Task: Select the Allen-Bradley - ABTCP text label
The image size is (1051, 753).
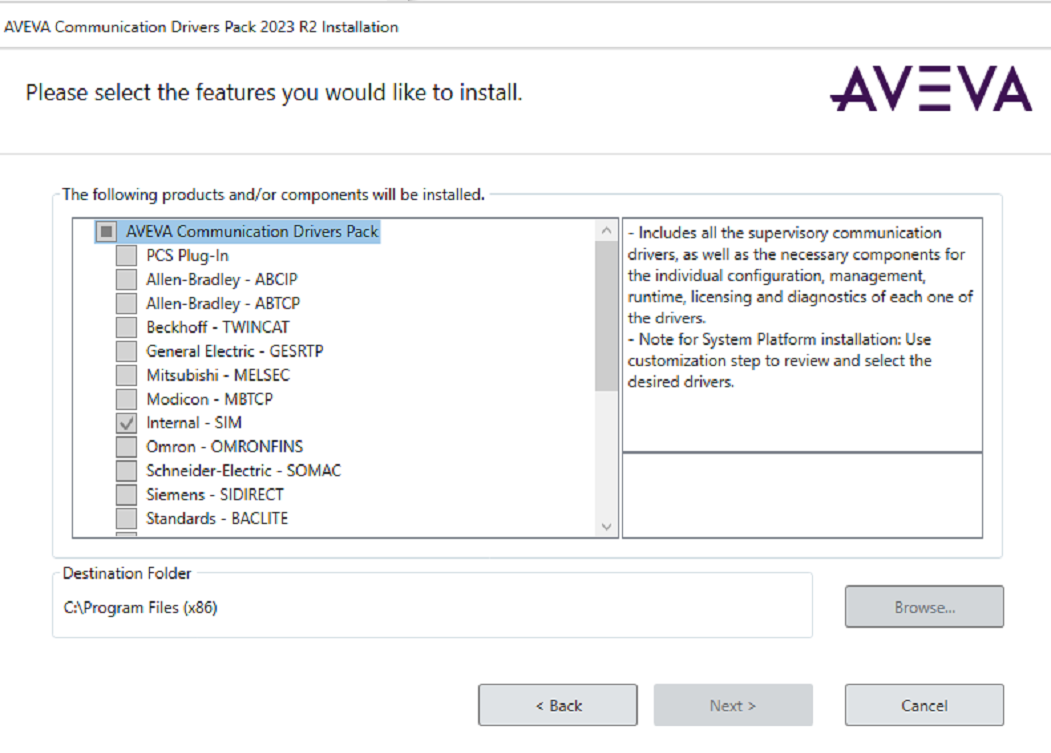Action: click(223, 303)
